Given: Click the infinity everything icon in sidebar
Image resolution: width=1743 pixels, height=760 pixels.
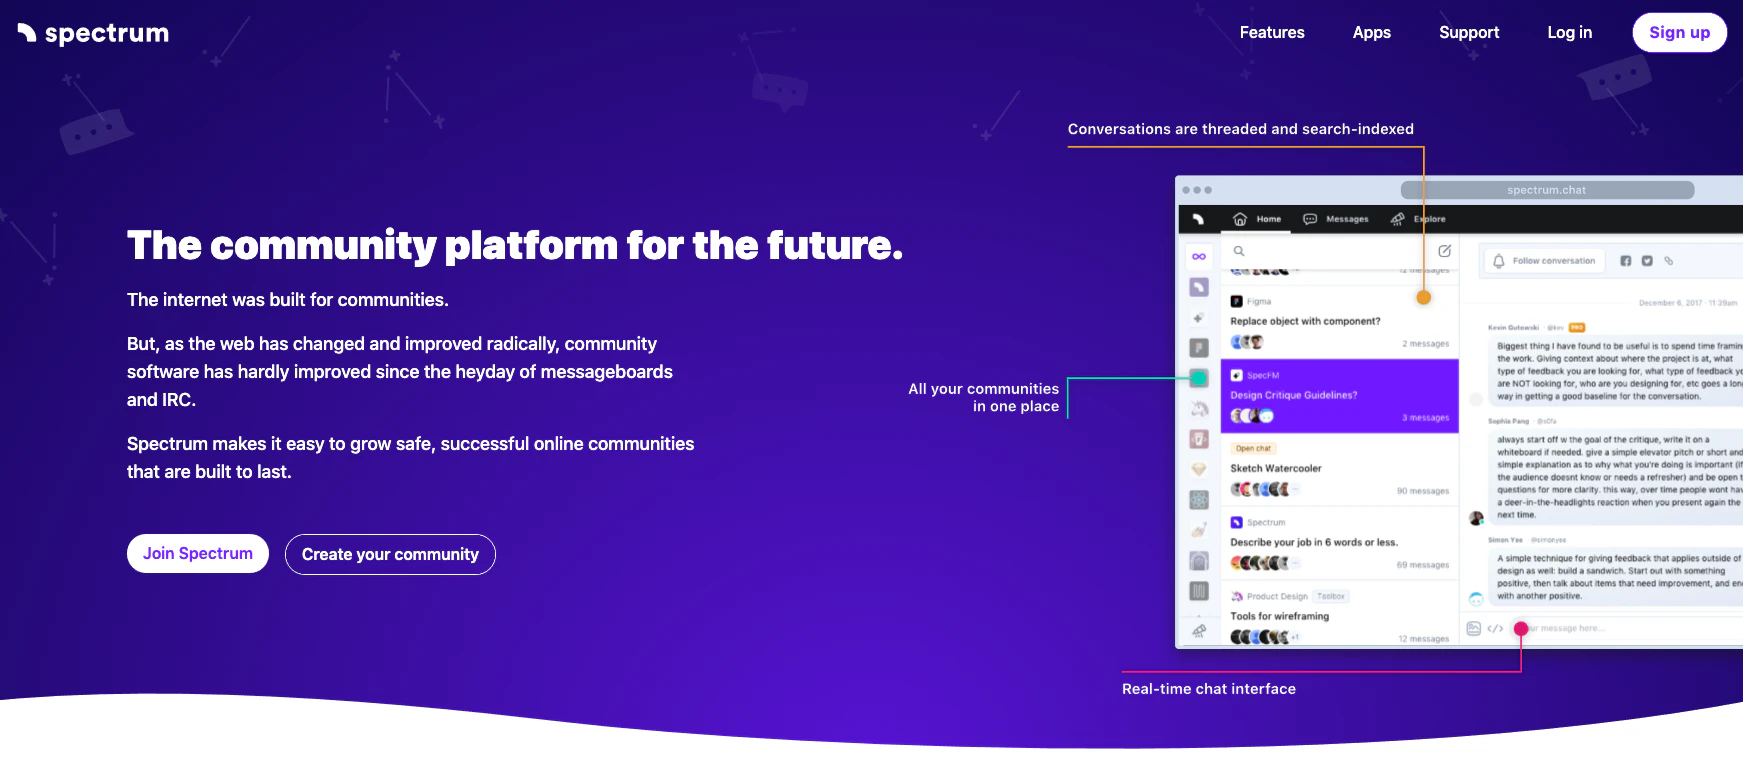Looking at the screenshot, I should pyautogui.click(x=1199, y=257).
